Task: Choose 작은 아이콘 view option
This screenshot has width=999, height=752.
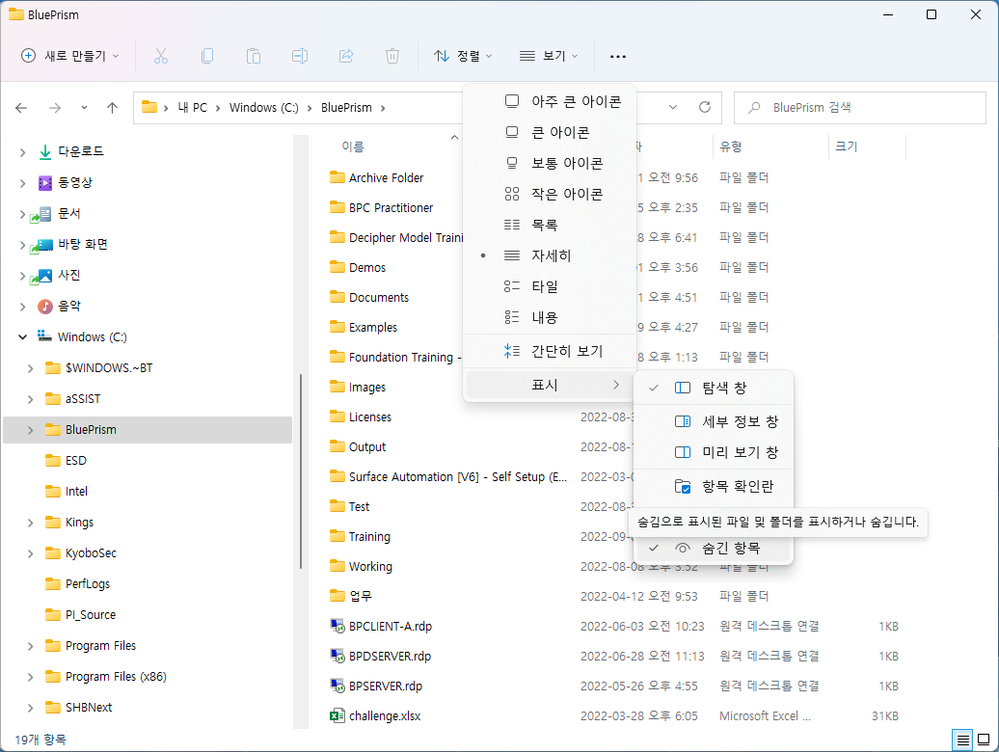Action: click(549, 194)
